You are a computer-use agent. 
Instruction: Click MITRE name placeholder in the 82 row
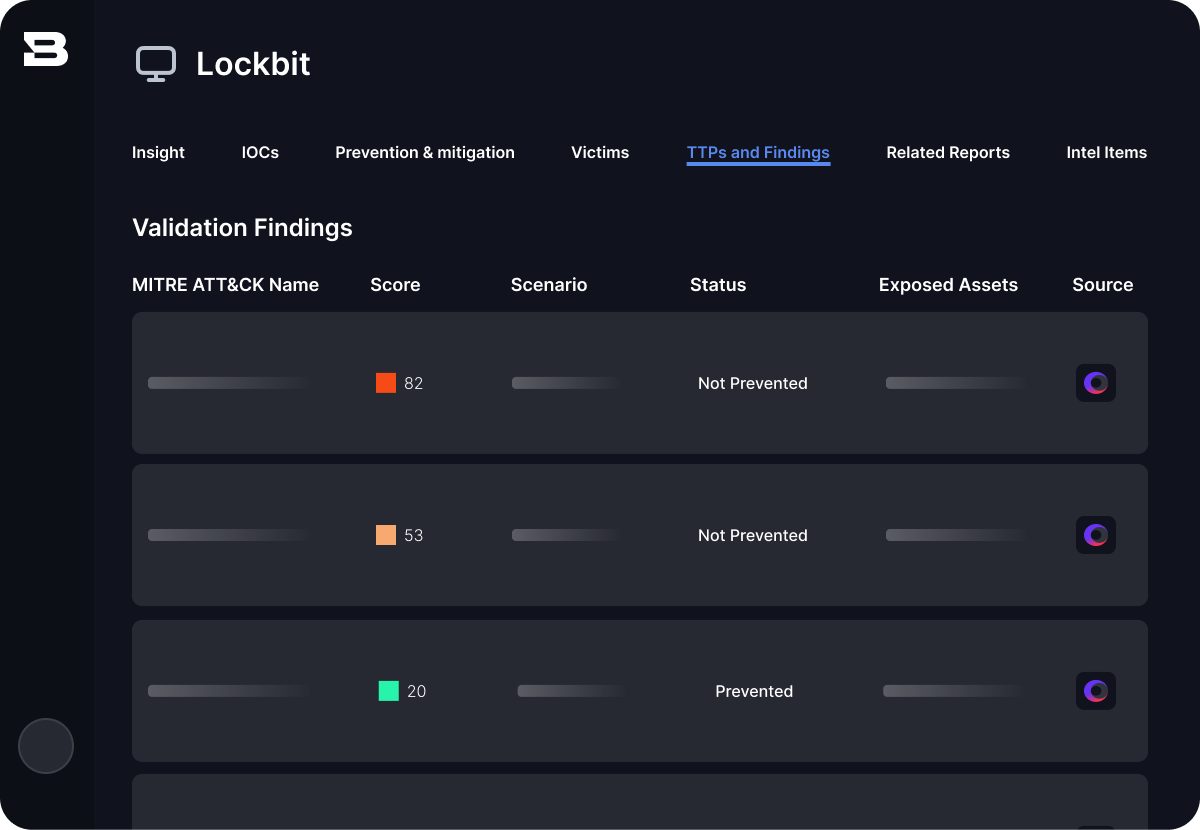(x=229, y=383)
